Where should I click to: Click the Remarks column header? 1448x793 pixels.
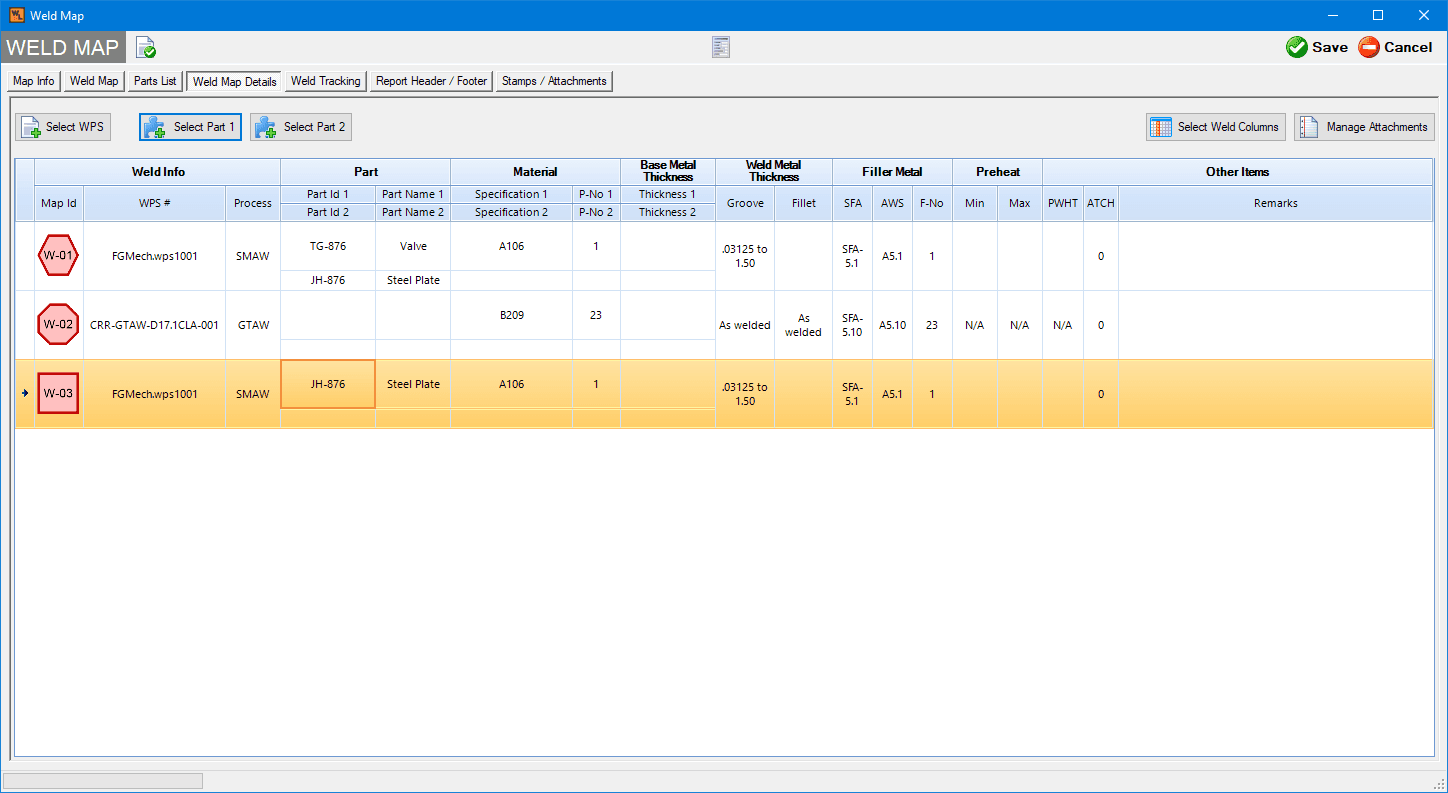tap(1276, 203)
